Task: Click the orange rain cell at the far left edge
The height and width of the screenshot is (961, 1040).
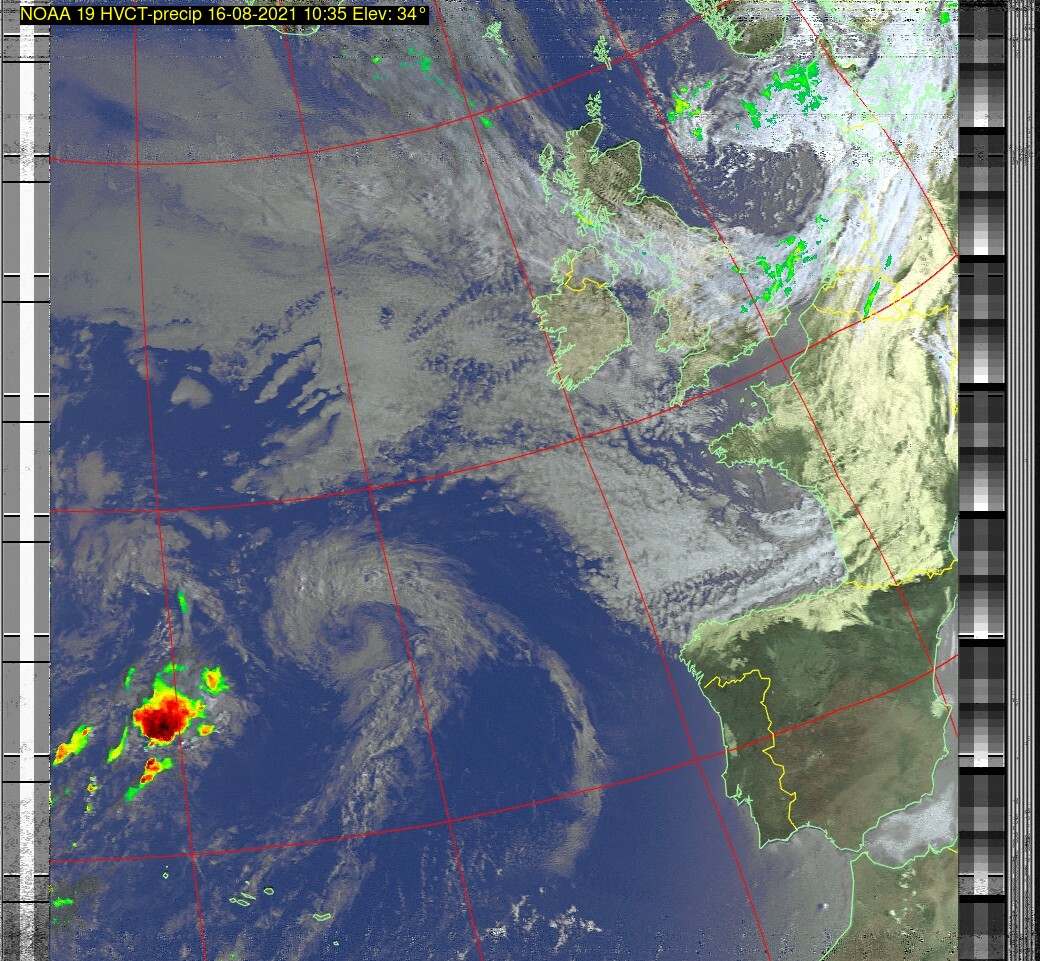Action: pyautogui.click(x=72, y=745)
